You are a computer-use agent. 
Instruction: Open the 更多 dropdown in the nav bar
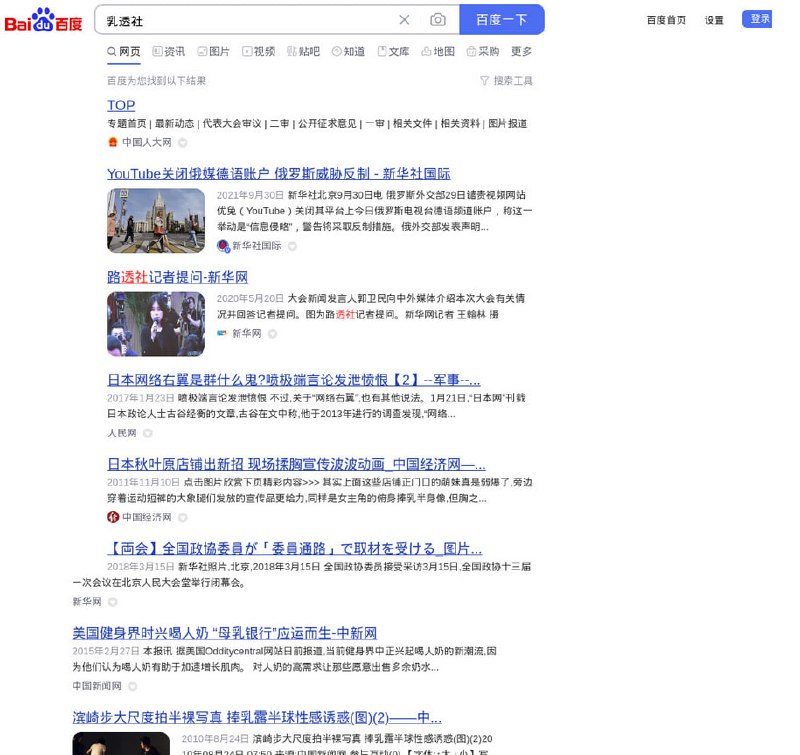click(524, 51)
